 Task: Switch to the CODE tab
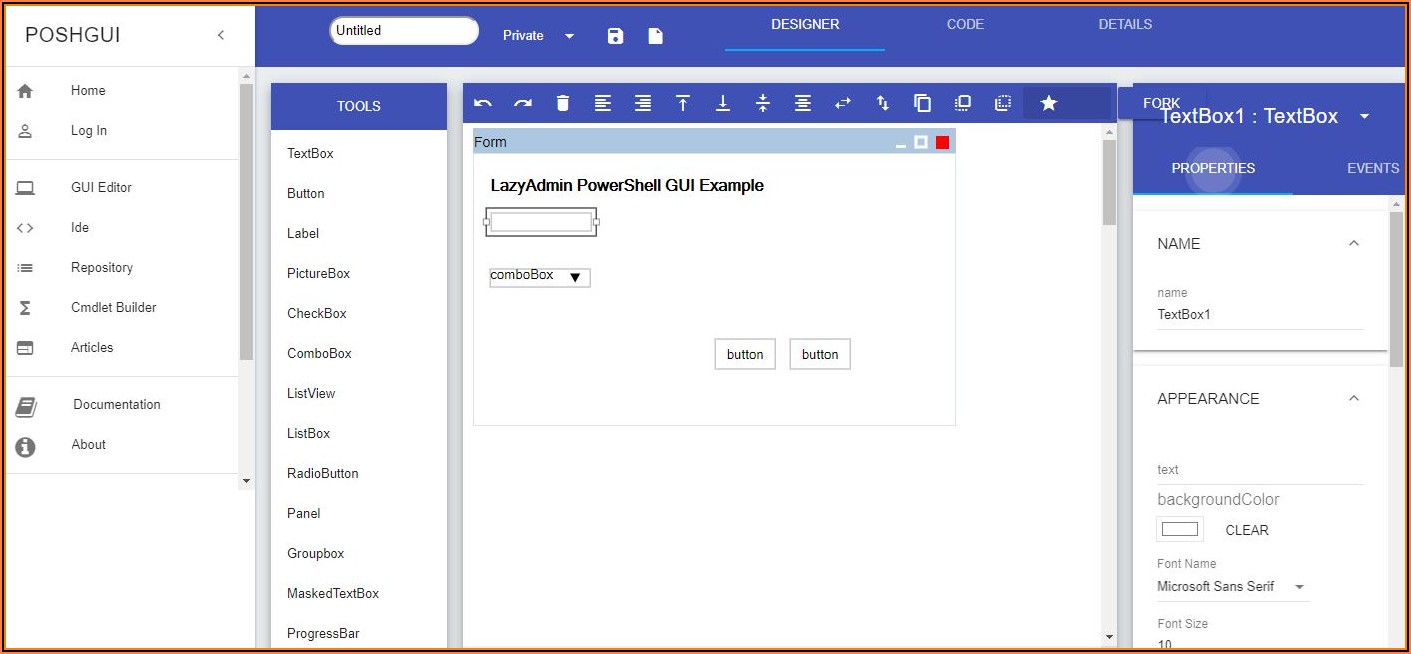click(965, 25)
